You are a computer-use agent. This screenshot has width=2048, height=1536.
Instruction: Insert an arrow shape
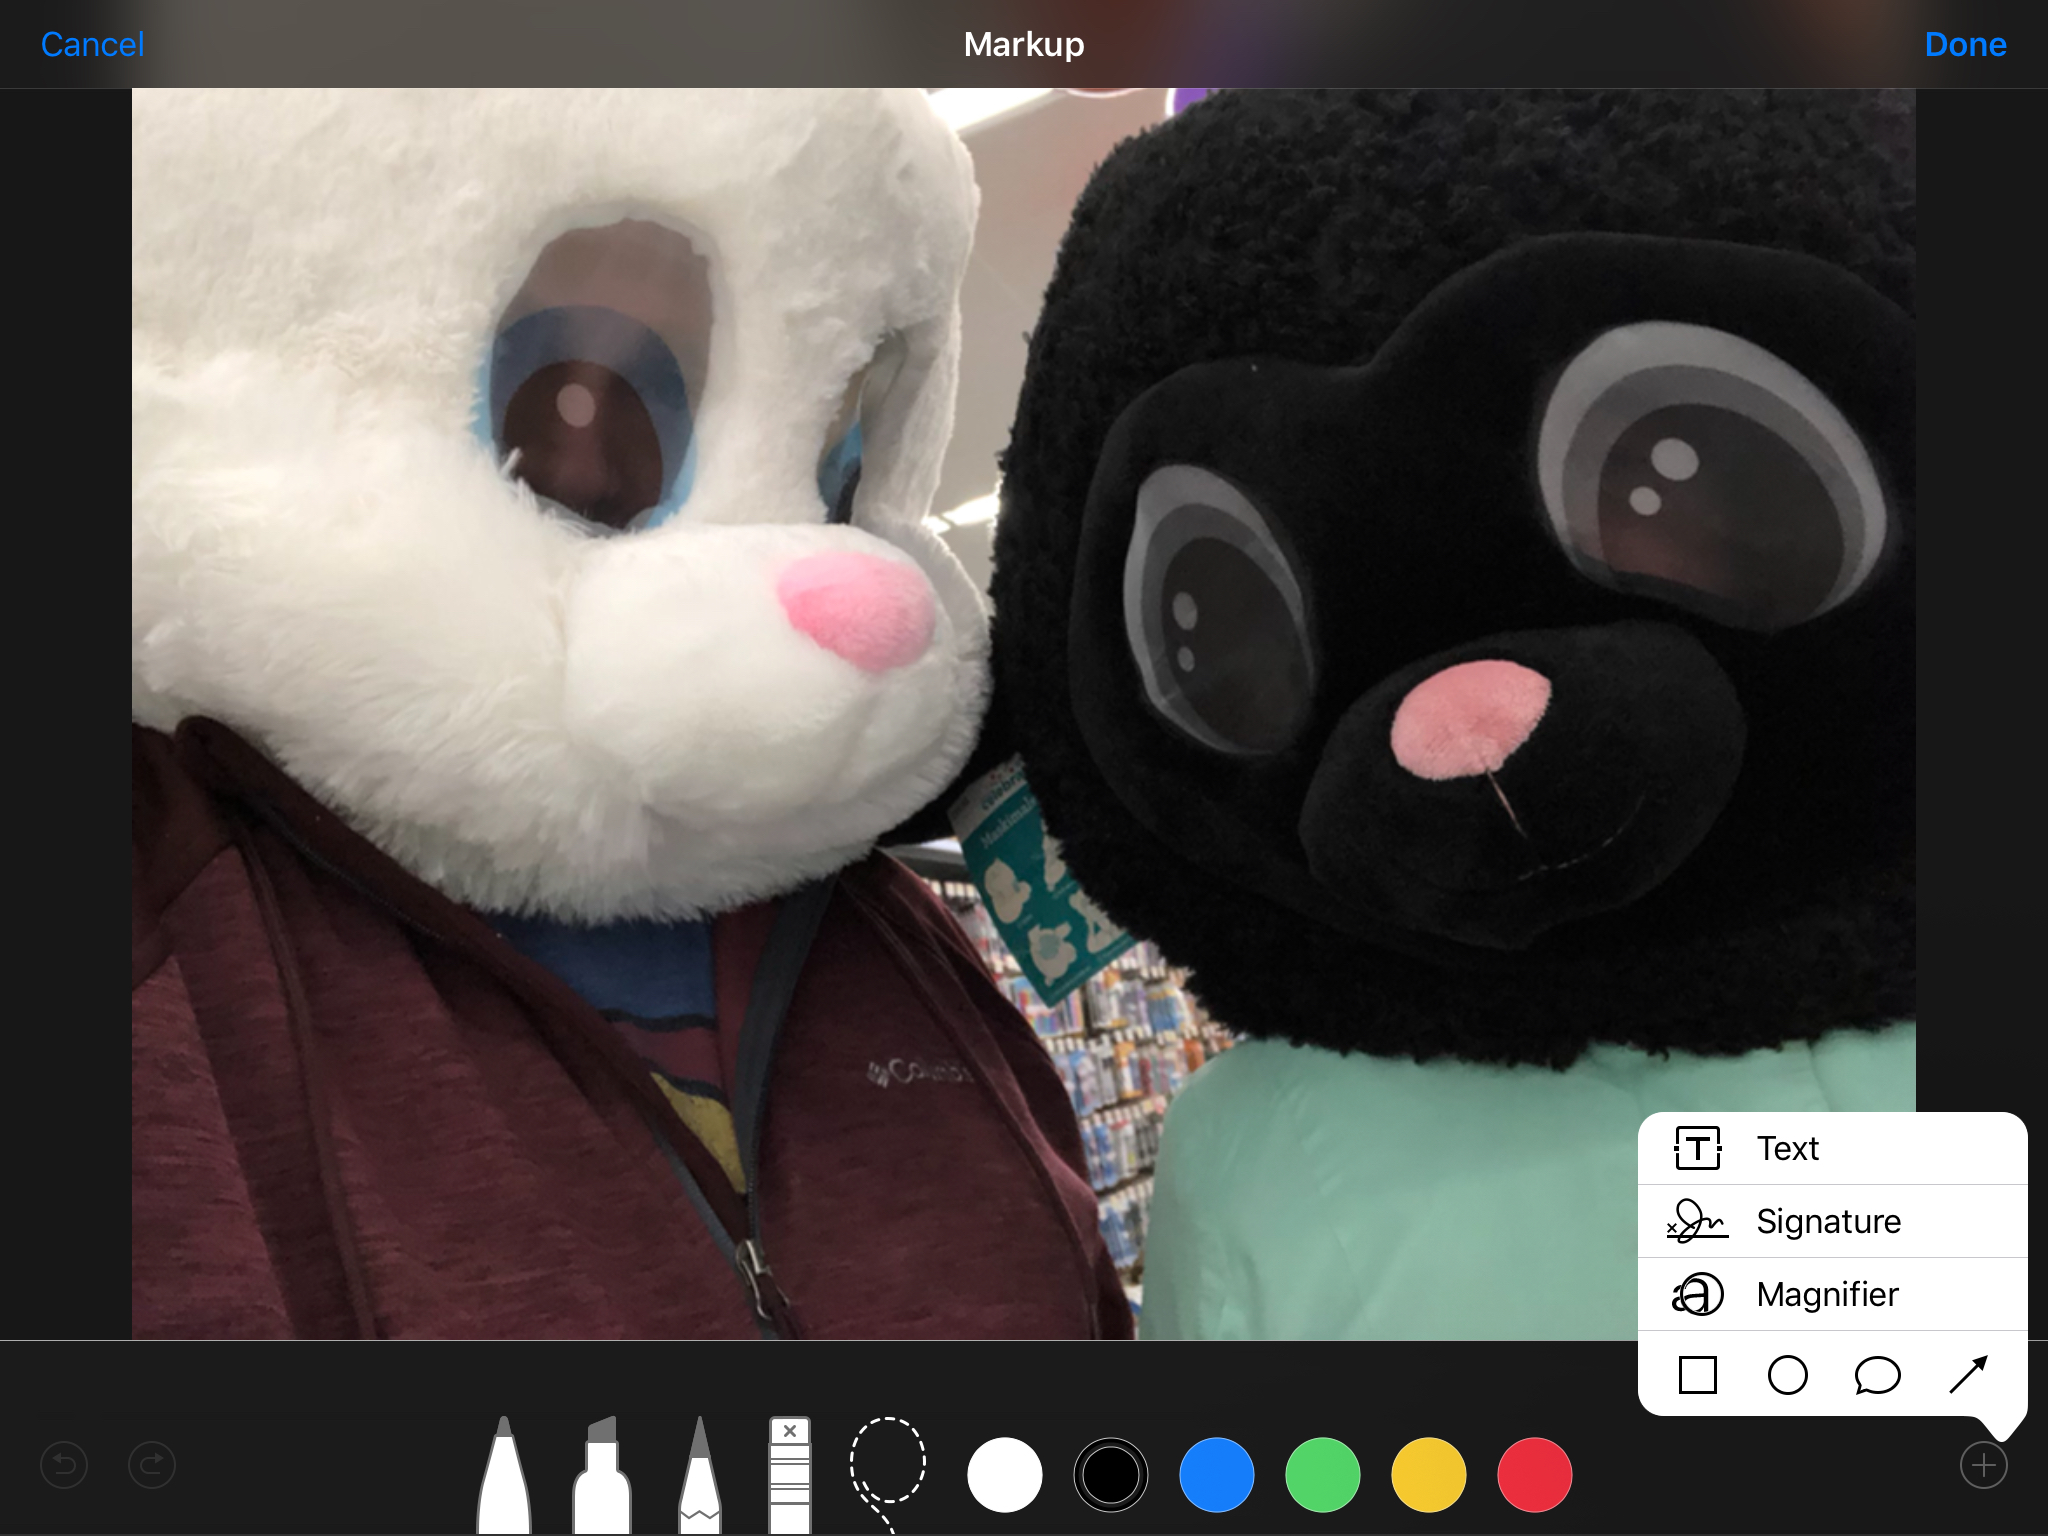click(x=1968, y=1375)
